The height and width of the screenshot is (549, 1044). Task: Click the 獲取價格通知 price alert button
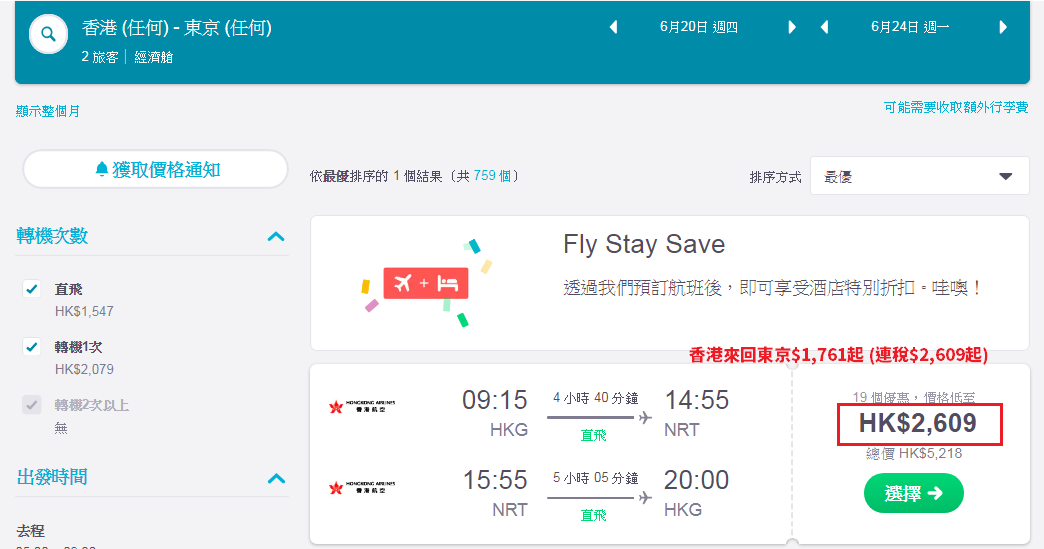click(x=156, y=170)
